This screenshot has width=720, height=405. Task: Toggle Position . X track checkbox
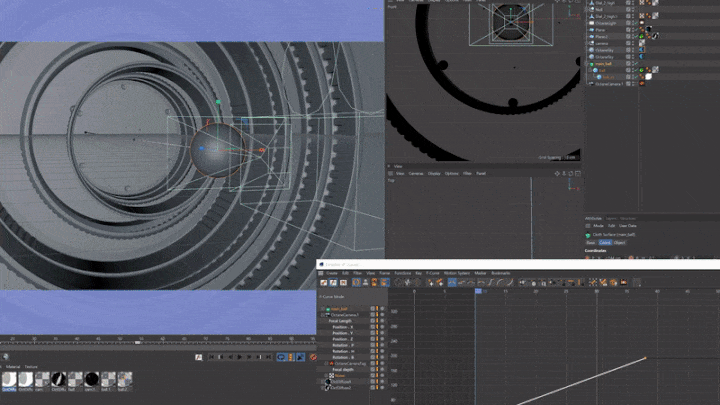coord(373,327)
